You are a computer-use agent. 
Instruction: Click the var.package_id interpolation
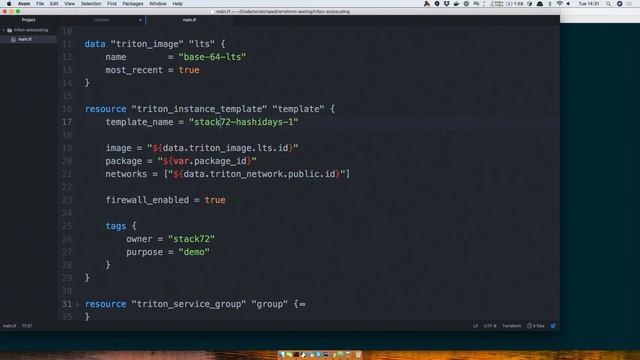pos(207,161)
